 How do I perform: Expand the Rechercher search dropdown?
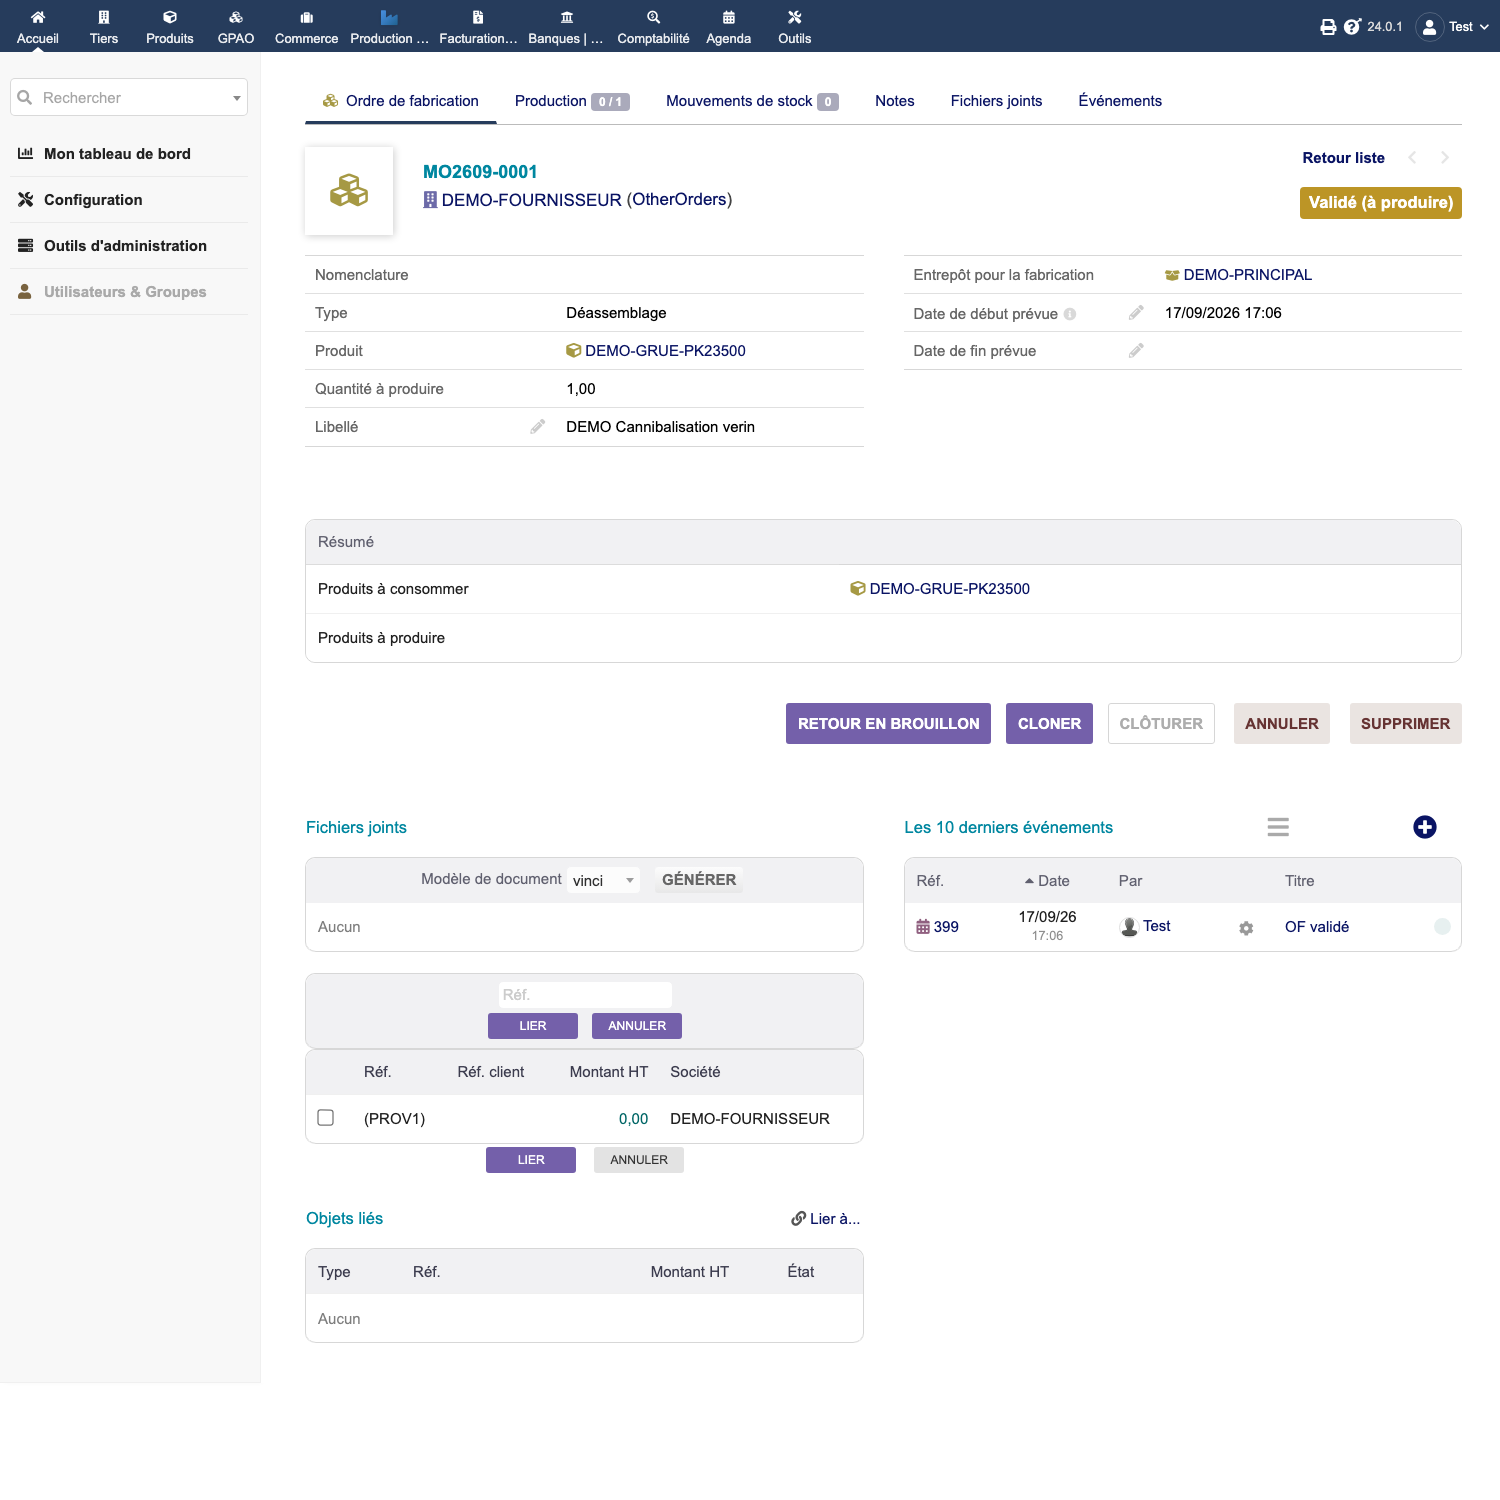237,98
